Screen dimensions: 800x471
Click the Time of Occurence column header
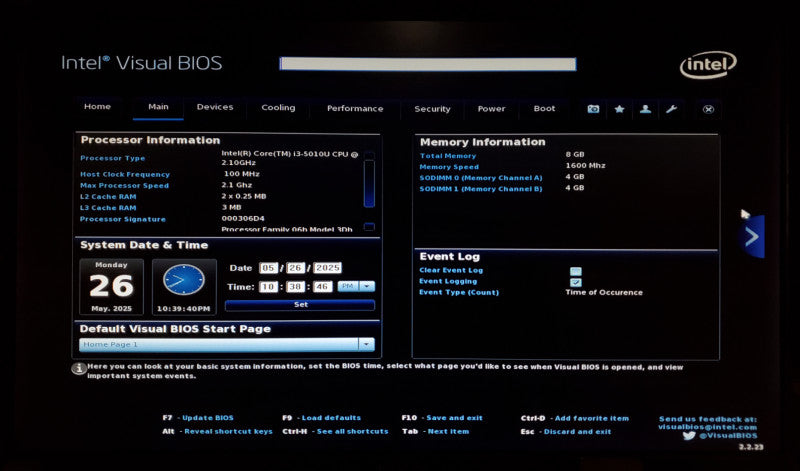point(604,292)
